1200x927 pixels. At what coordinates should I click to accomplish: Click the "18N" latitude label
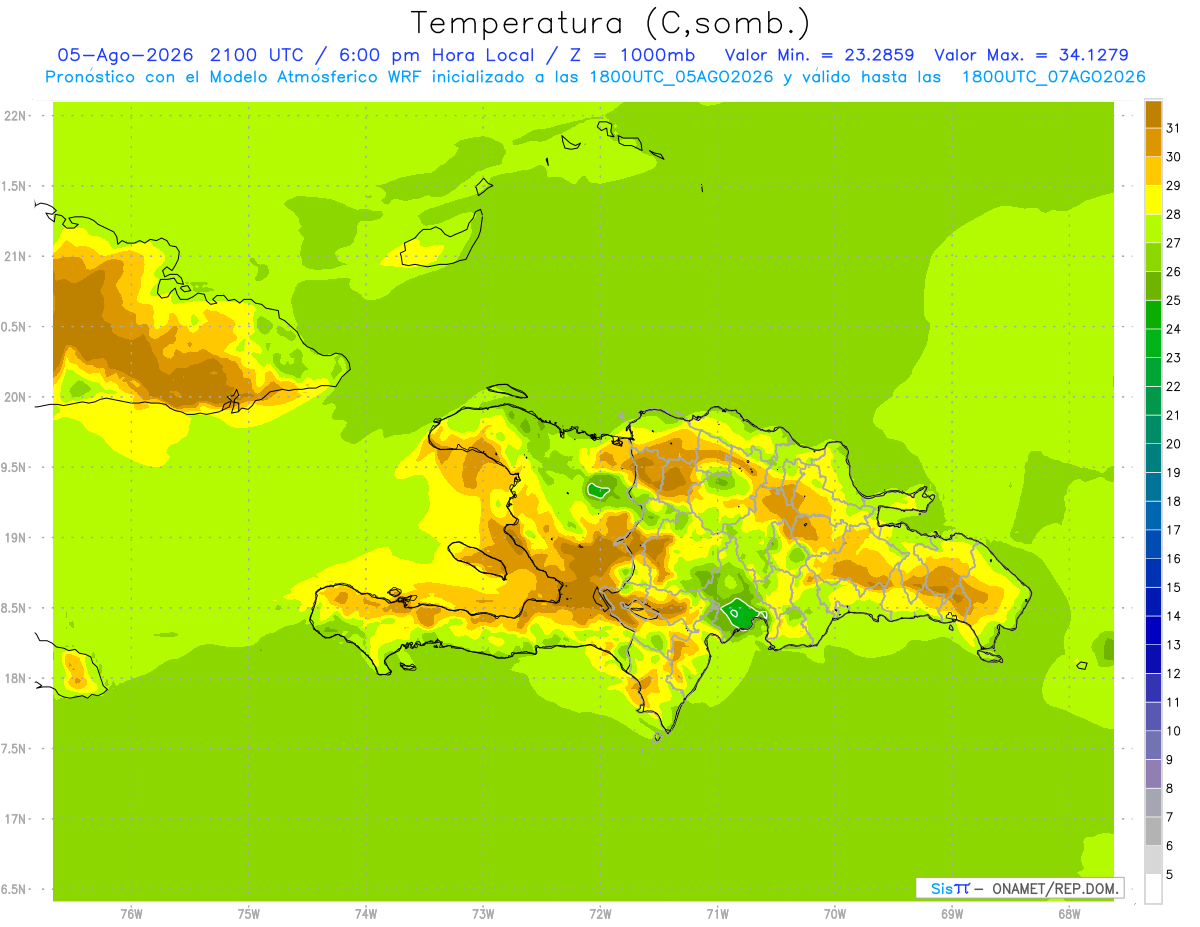[x=16, y=678]
